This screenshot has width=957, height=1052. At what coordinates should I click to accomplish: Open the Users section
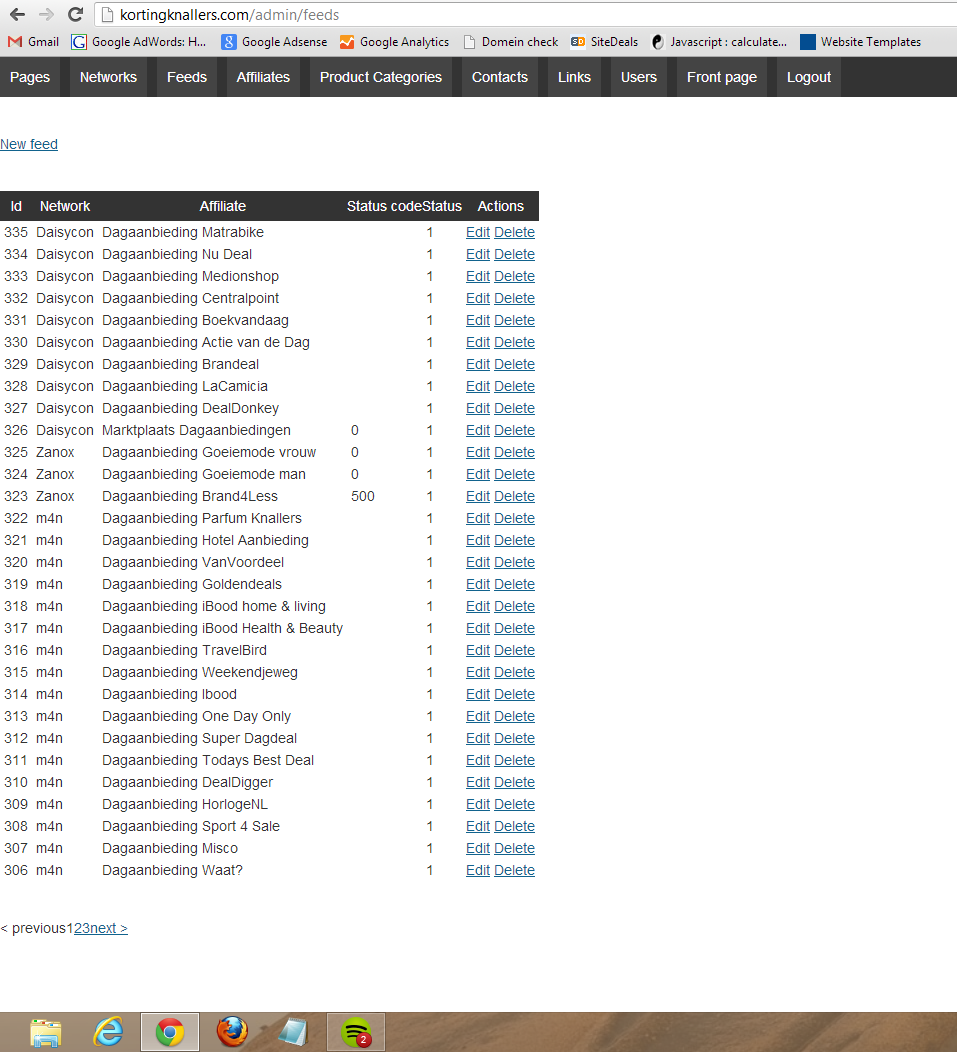pos(639,77)
